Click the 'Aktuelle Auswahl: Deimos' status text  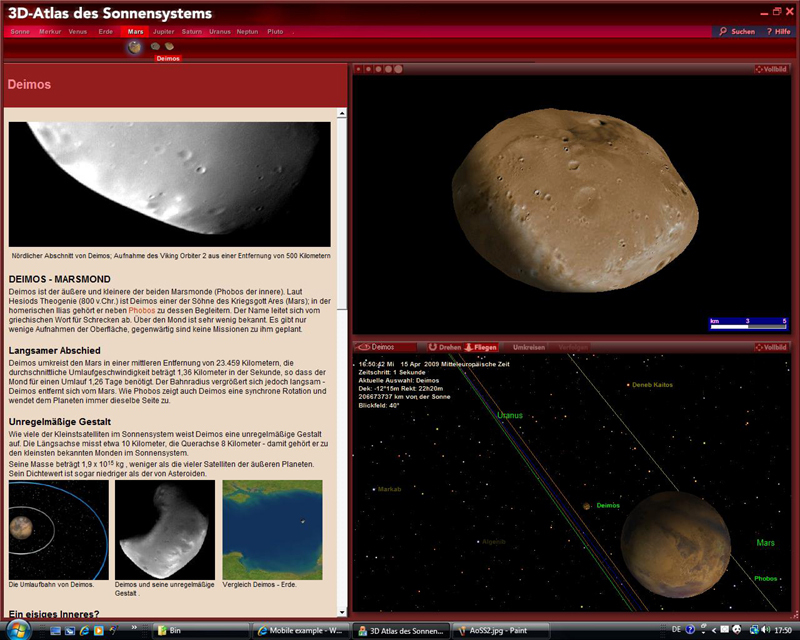(x=398, y=381)
